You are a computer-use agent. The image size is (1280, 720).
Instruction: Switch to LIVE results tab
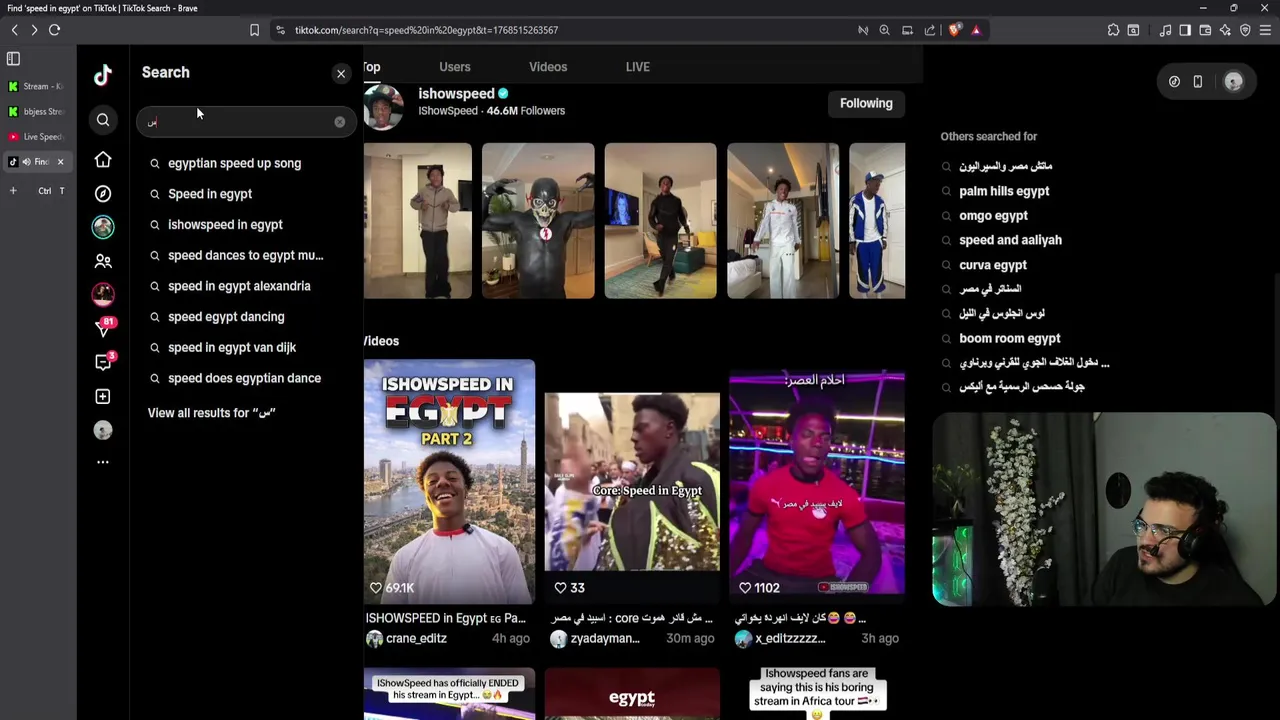point(637,67)
